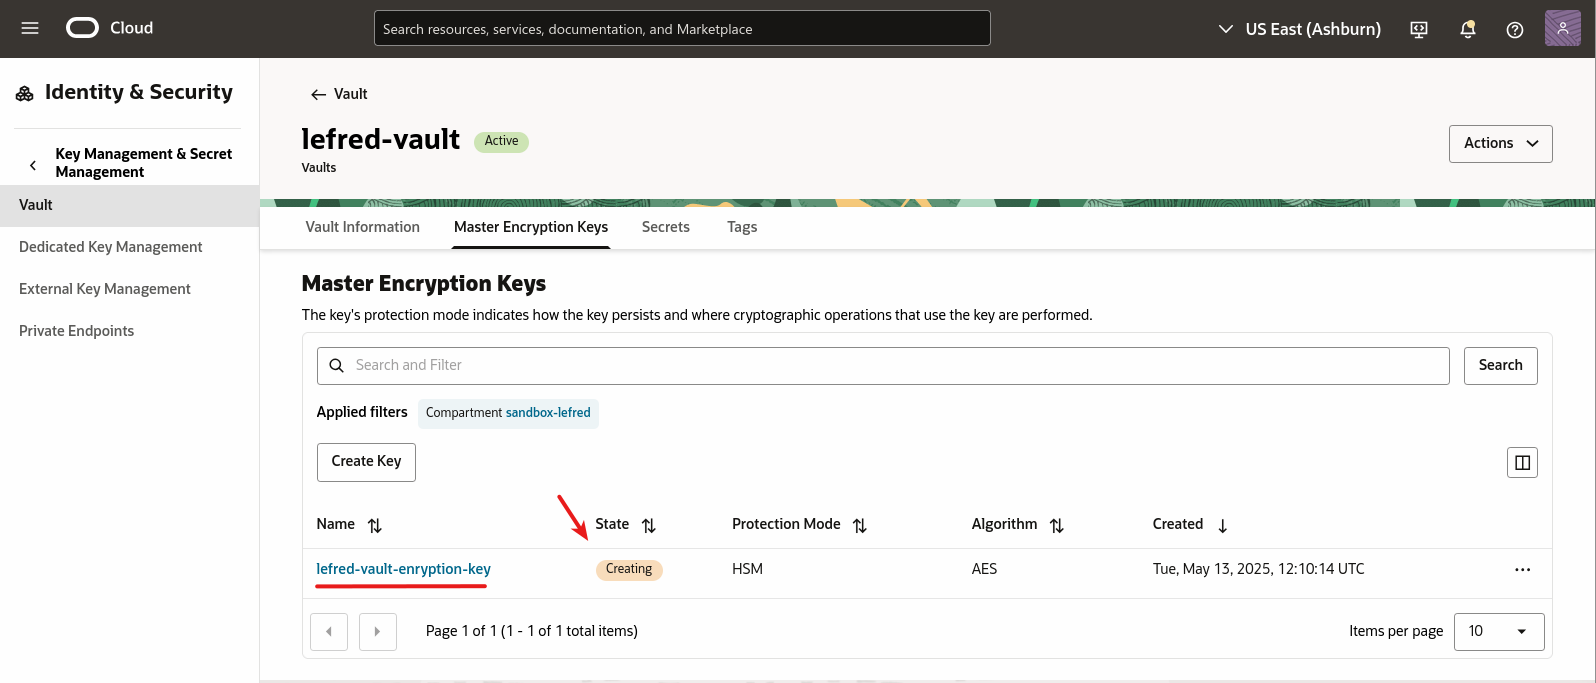
Task: Open the lefred-vault-enryption-key link
Action: click(403, 569)
